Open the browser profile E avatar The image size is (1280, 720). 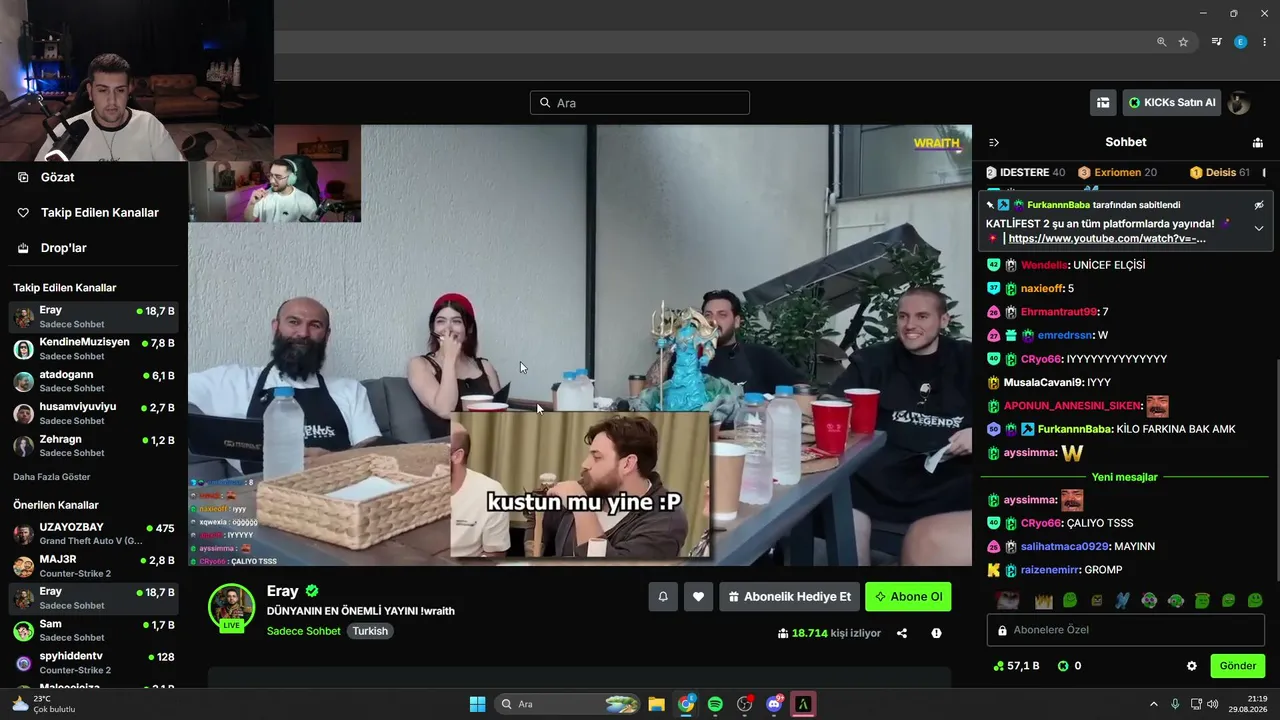1241,42
